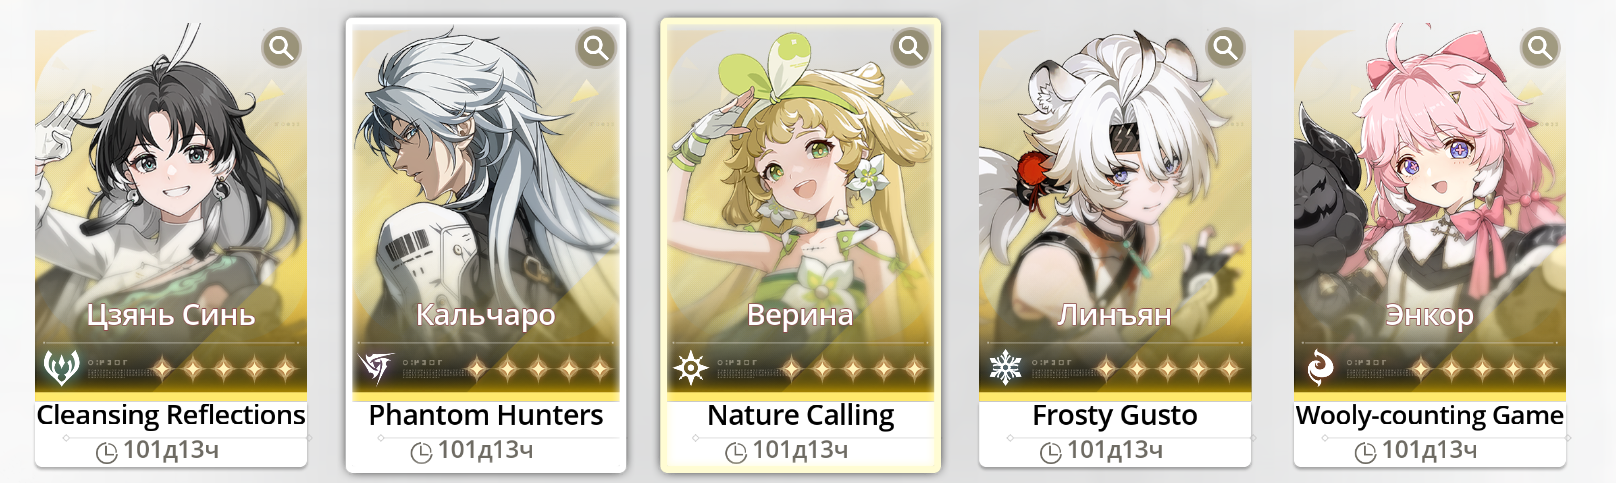Screen dimensions: 1616x483
Task: Click Кальчаро's element icon
Action: click(376, 367)
